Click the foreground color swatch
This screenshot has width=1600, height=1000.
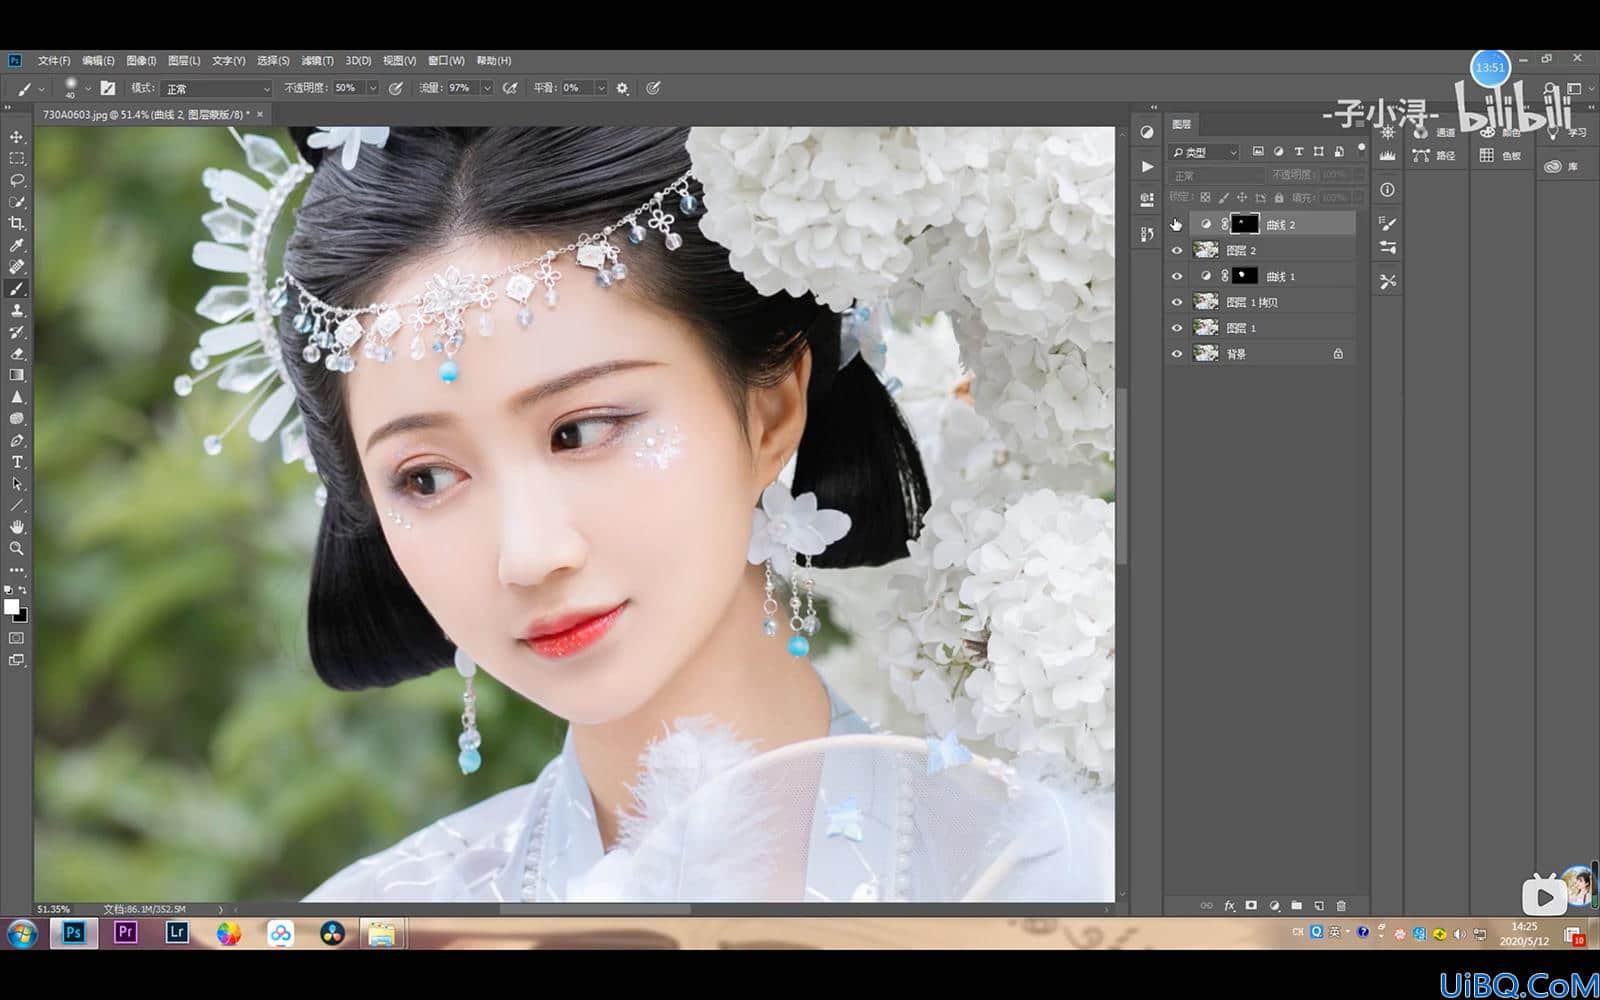point(11,607)
